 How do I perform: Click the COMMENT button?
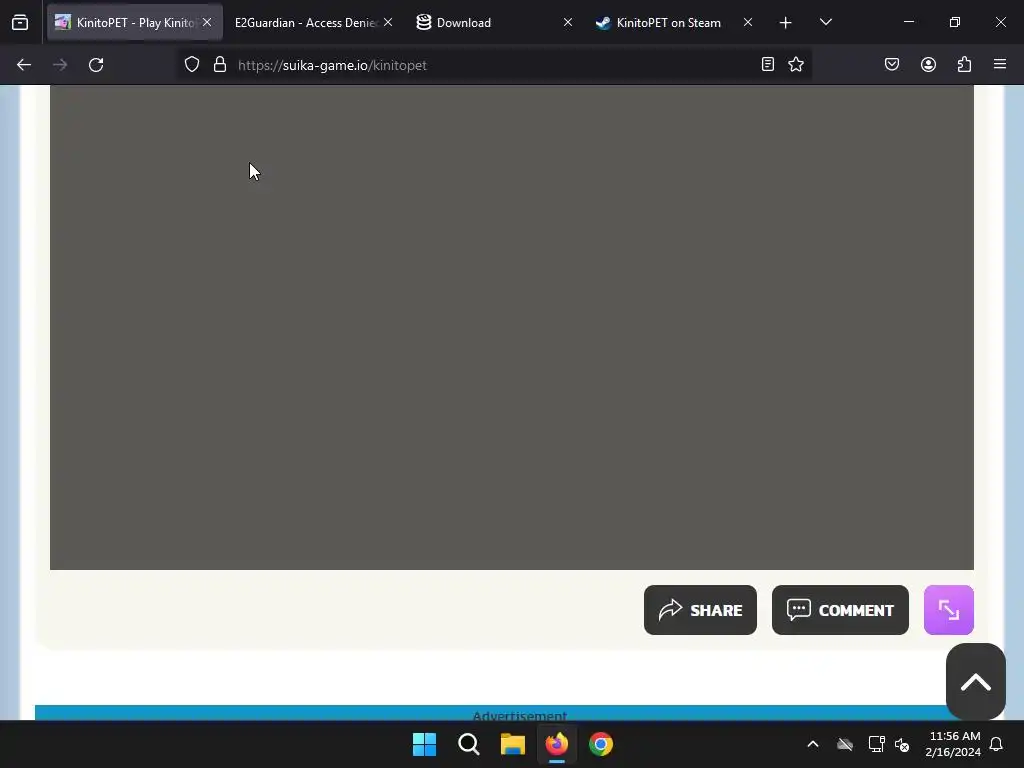[840, 610]
